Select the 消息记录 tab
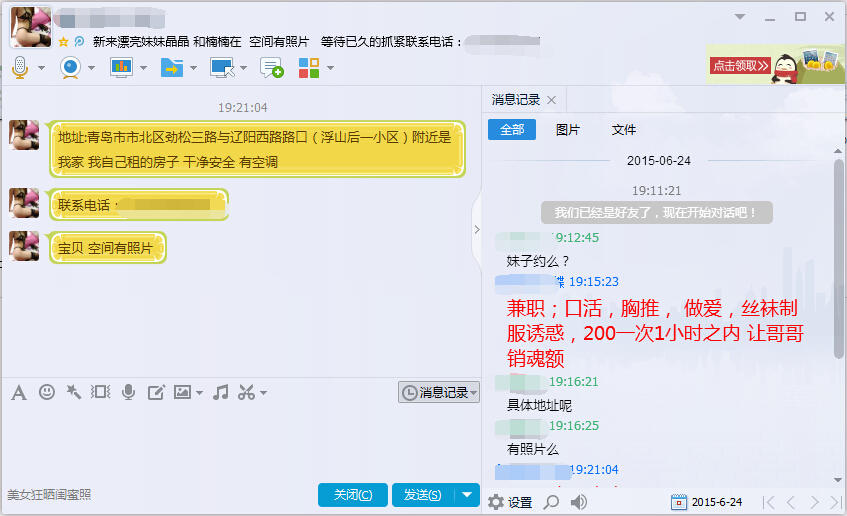Viewport: 847px width, 516px height. pyautogui.click(x=516, y=100)
